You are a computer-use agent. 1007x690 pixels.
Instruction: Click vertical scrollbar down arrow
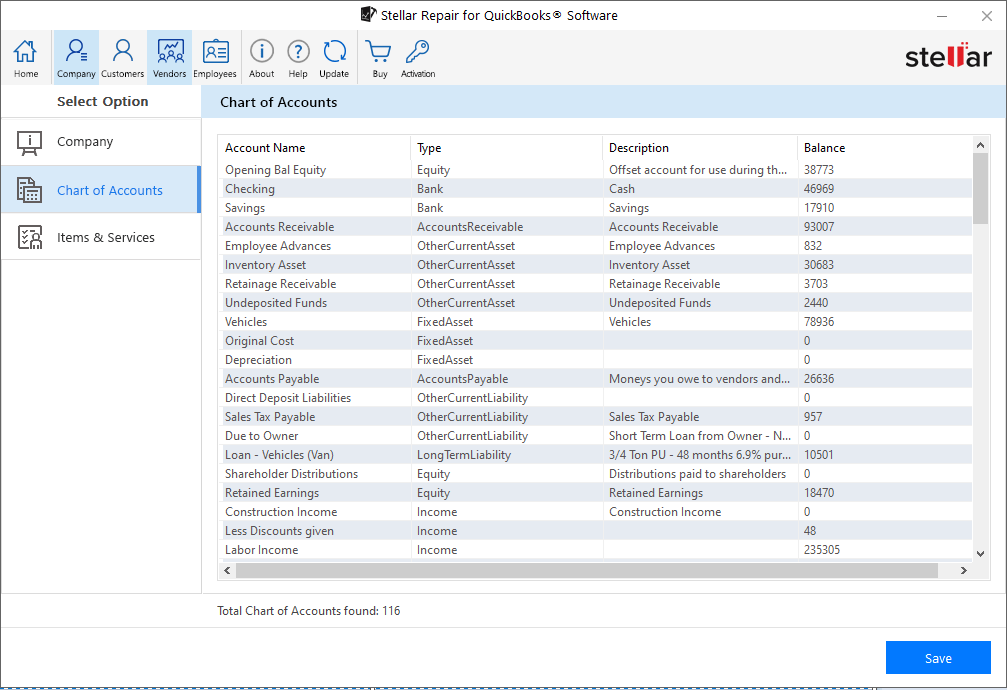pos(980,553)
